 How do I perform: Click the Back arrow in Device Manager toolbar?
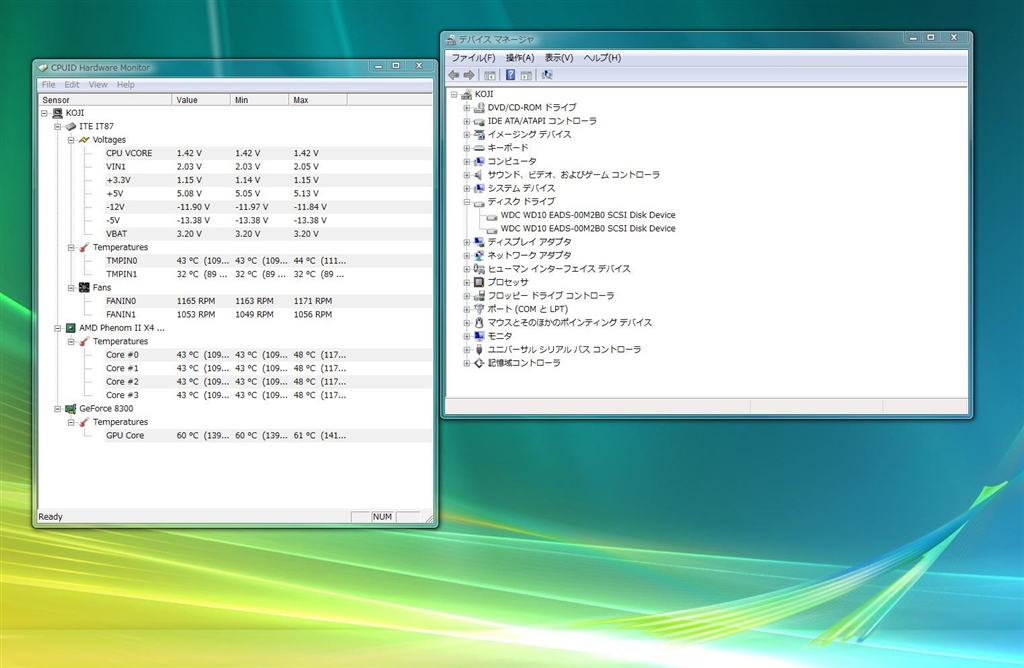pos(454,75)
